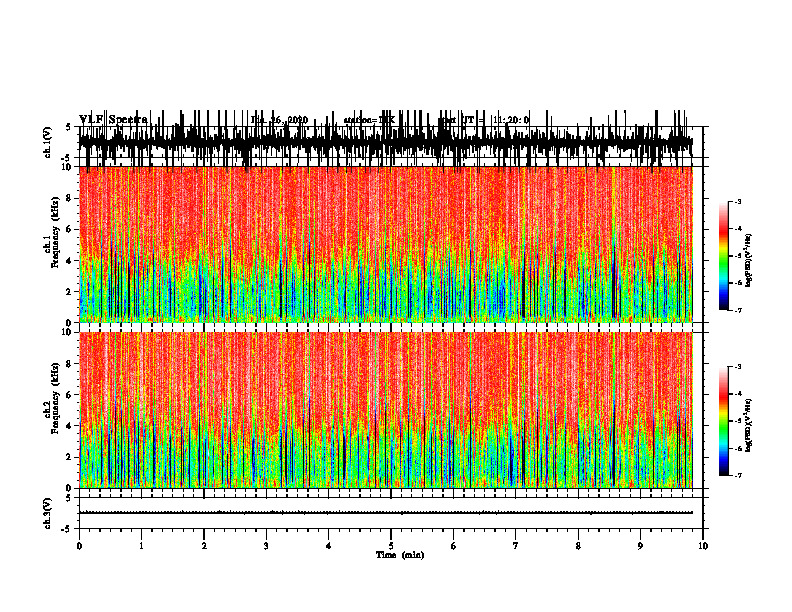Click the 8 kHz tick on ch.1 spectrogram

70,198
